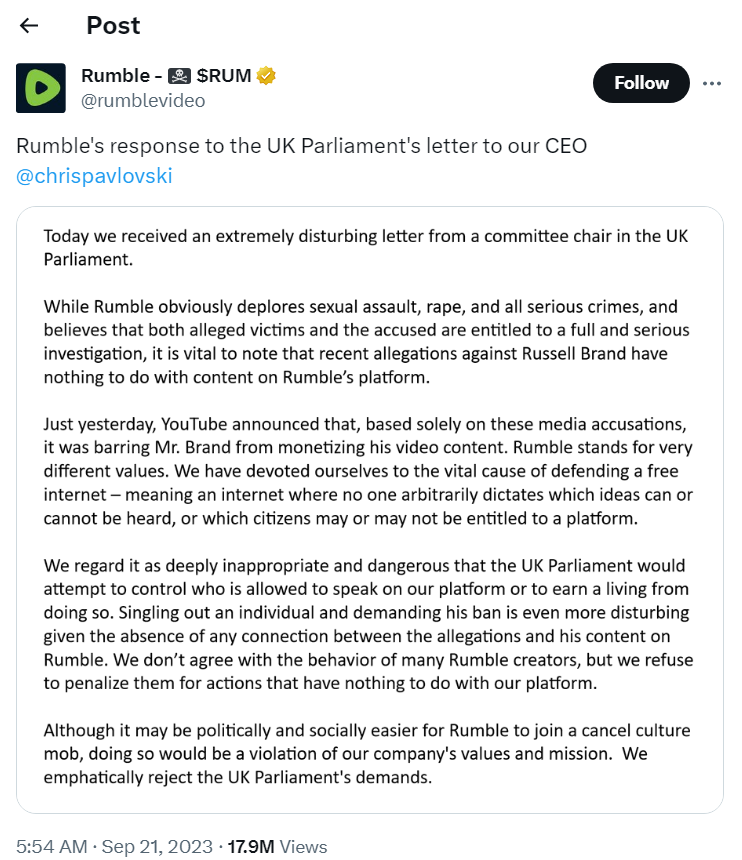Click the 'Post' page heading
The height and width of the screenshot is (860, 742).
[x=113, y=25]
